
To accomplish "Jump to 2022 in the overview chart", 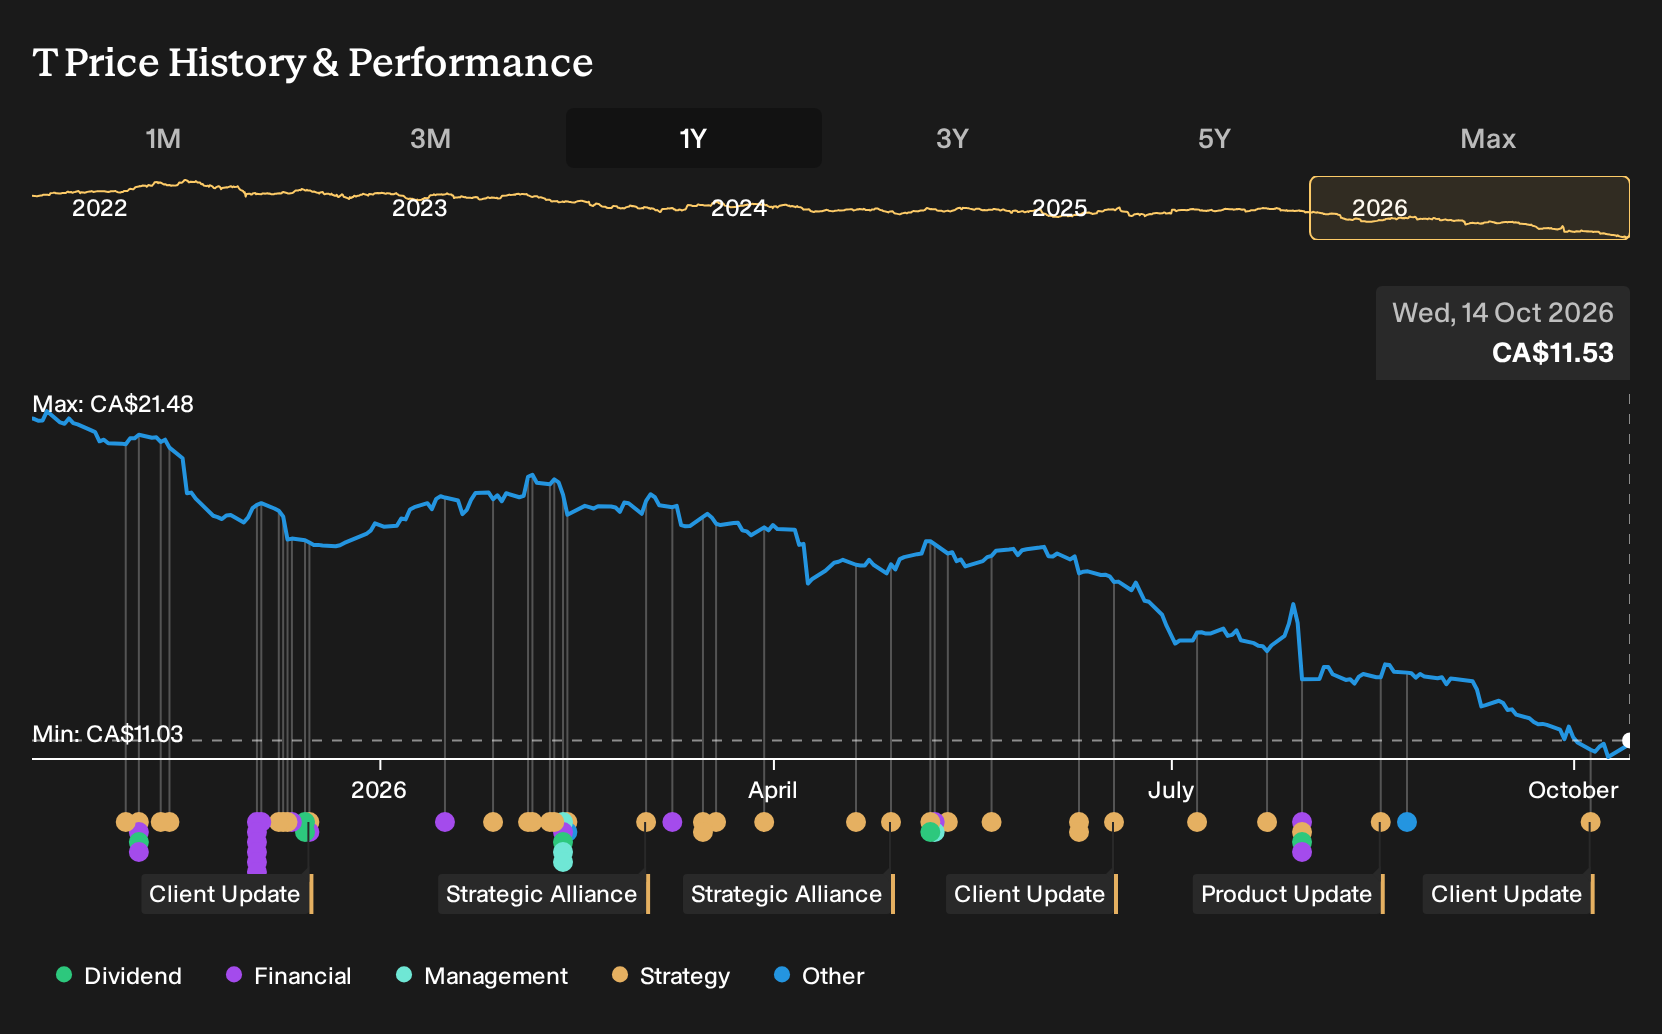I will coord(100,208).
